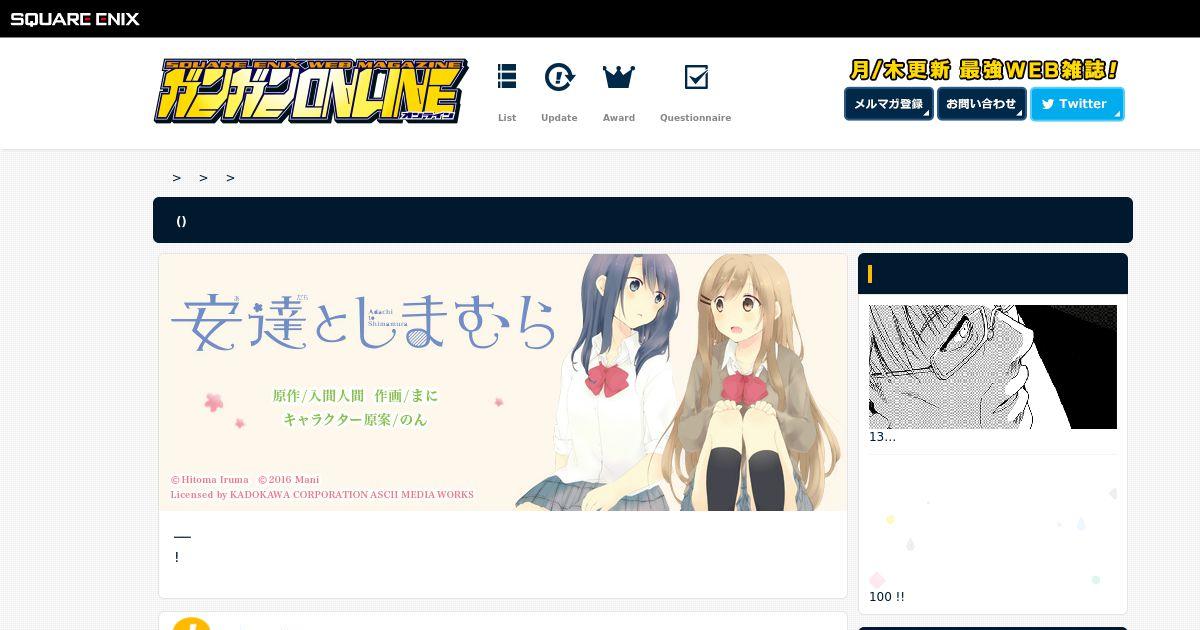
Task: Click the 安達としまむら banner image
Action: 503,382
